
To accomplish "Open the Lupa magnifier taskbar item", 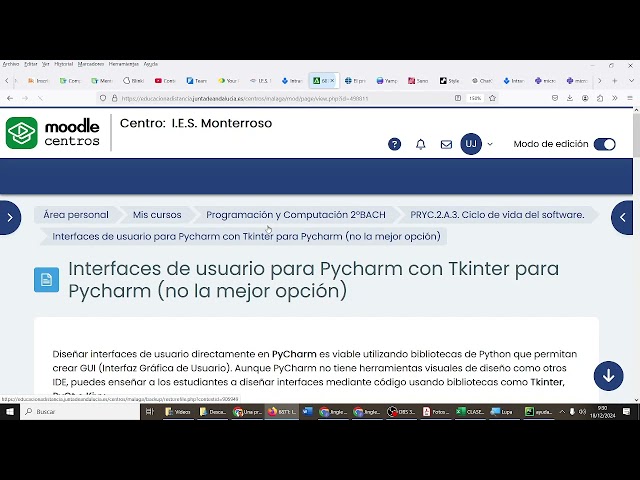I will point(502,412).
